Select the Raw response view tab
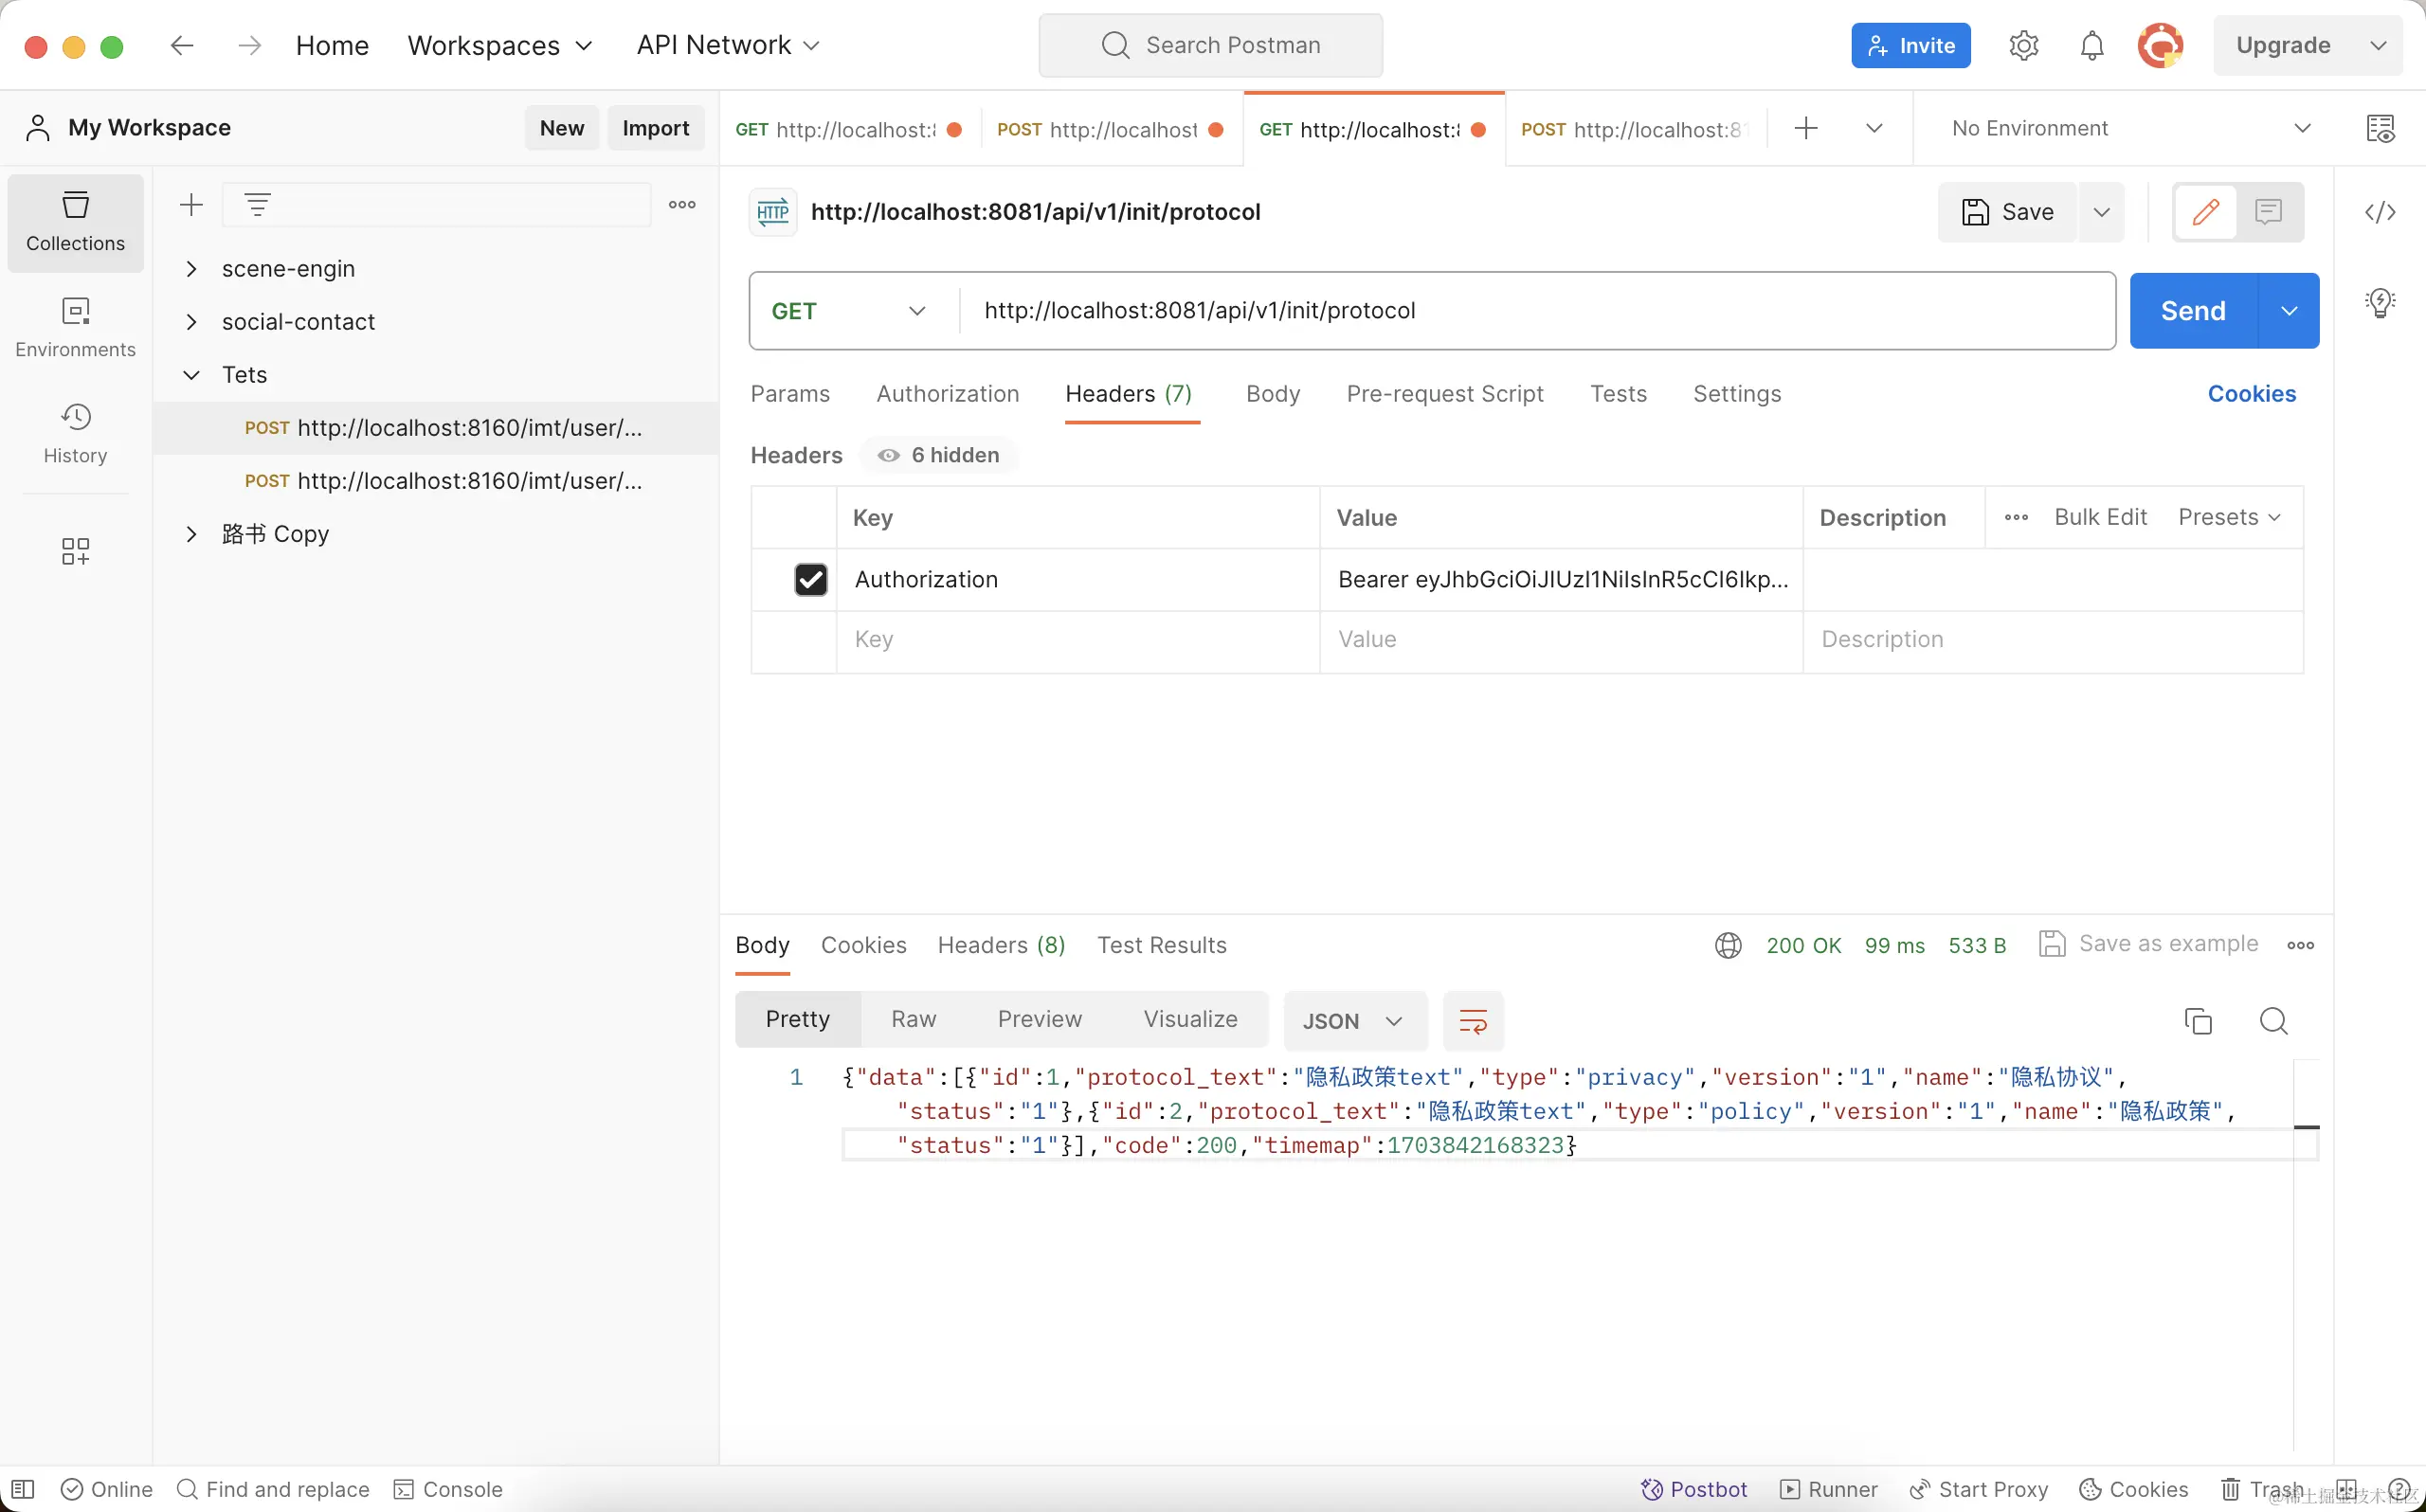This screenshot has height=1512, width=2426. [913, 1019]
